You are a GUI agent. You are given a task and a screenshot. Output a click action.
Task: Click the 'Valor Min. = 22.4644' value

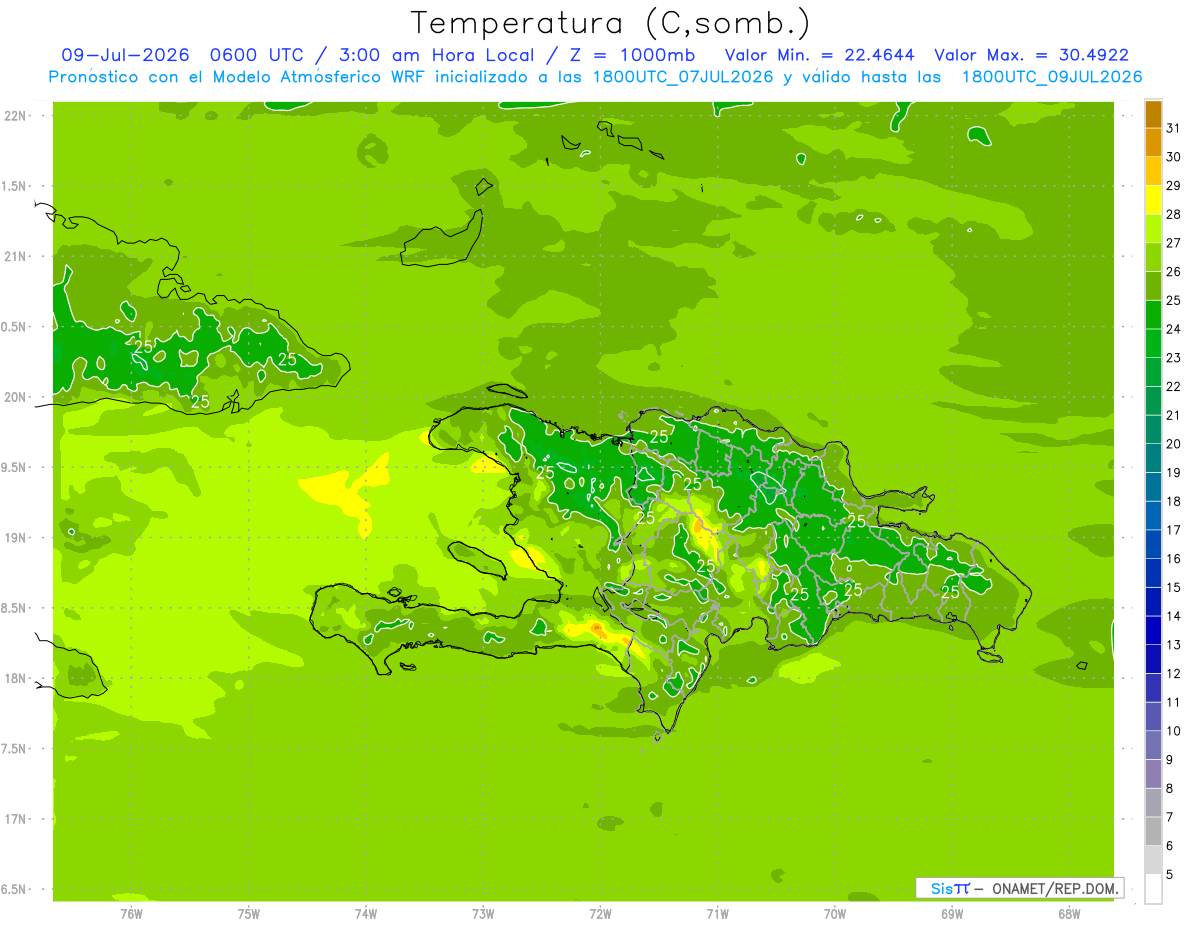[x=819, y=55]
